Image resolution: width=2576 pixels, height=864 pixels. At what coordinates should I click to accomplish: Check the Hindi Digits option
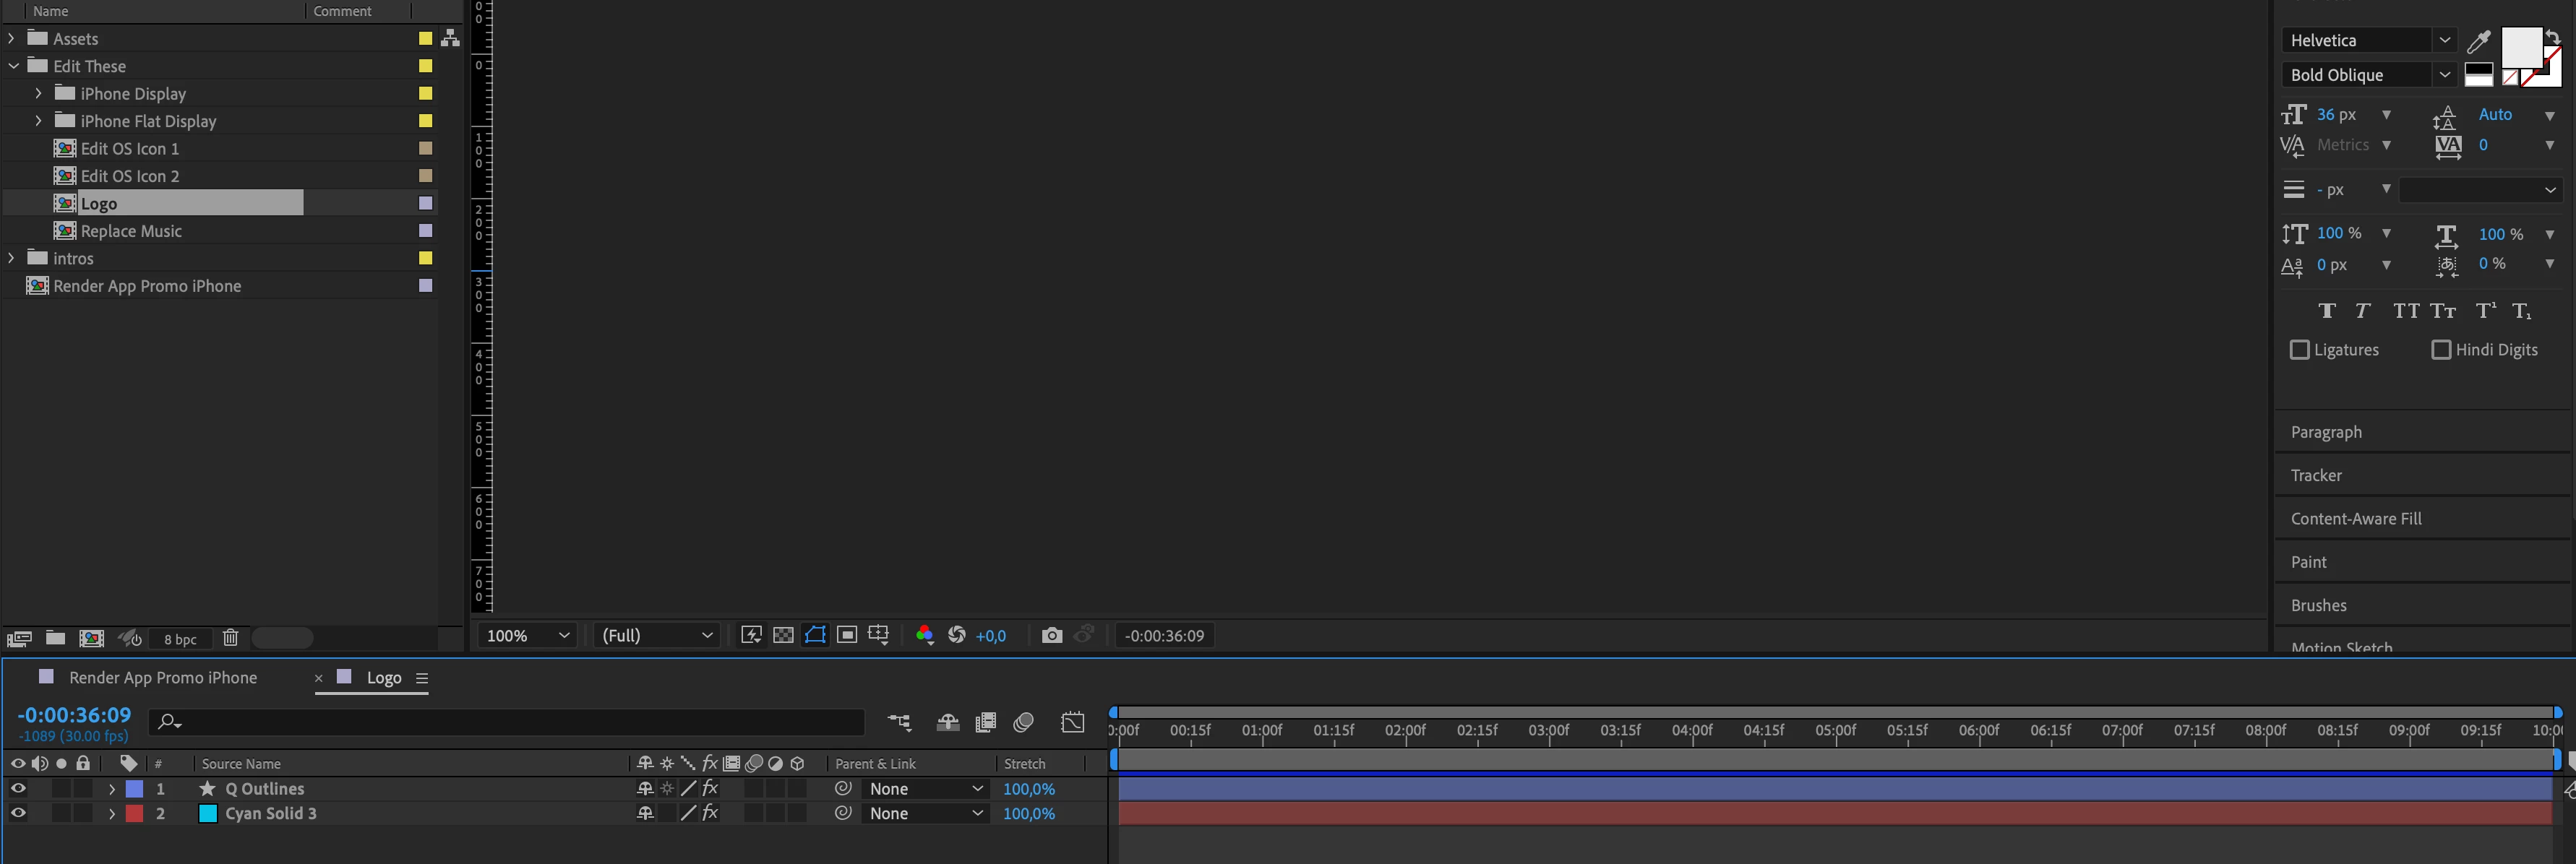pos(2441,350)
